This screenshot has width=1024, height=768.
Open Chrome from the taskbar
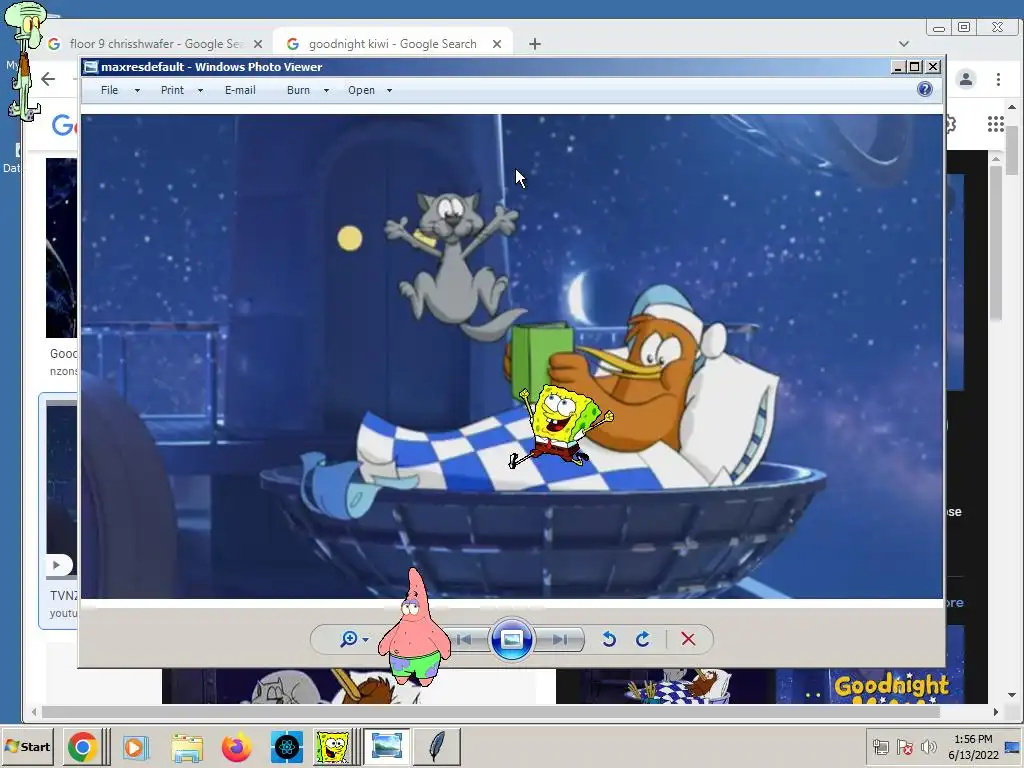[82, 747]
